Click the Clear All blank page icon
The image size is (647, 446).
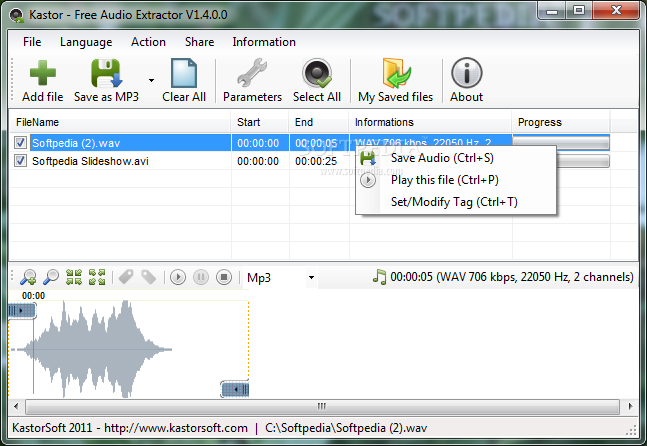coord(184,73)
